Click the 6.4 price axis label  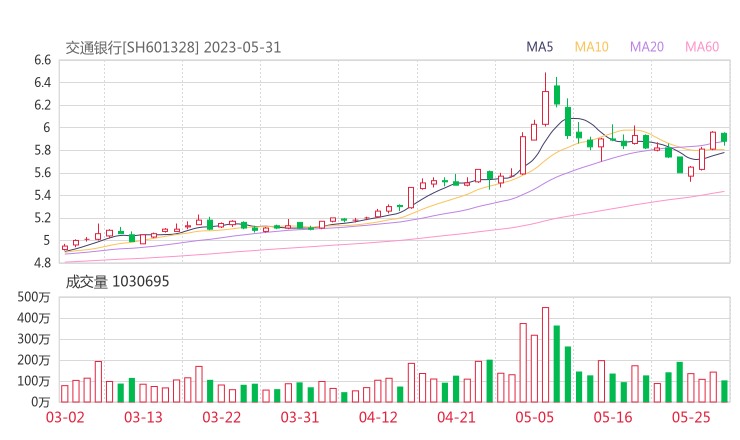(42, 83)
